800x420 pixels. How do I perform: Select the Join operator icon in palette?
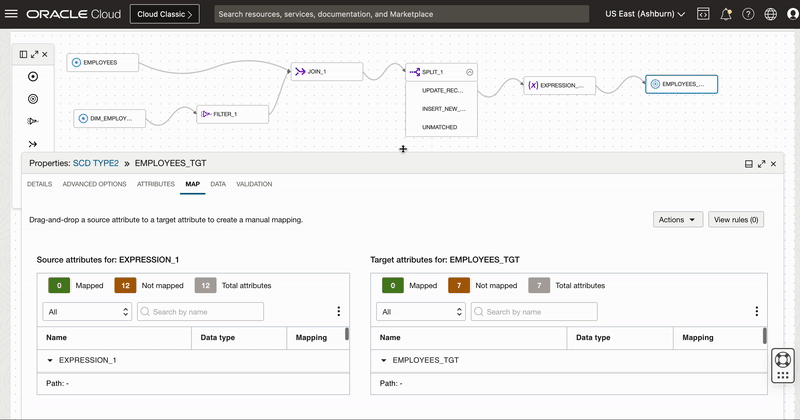click(33, 144)
